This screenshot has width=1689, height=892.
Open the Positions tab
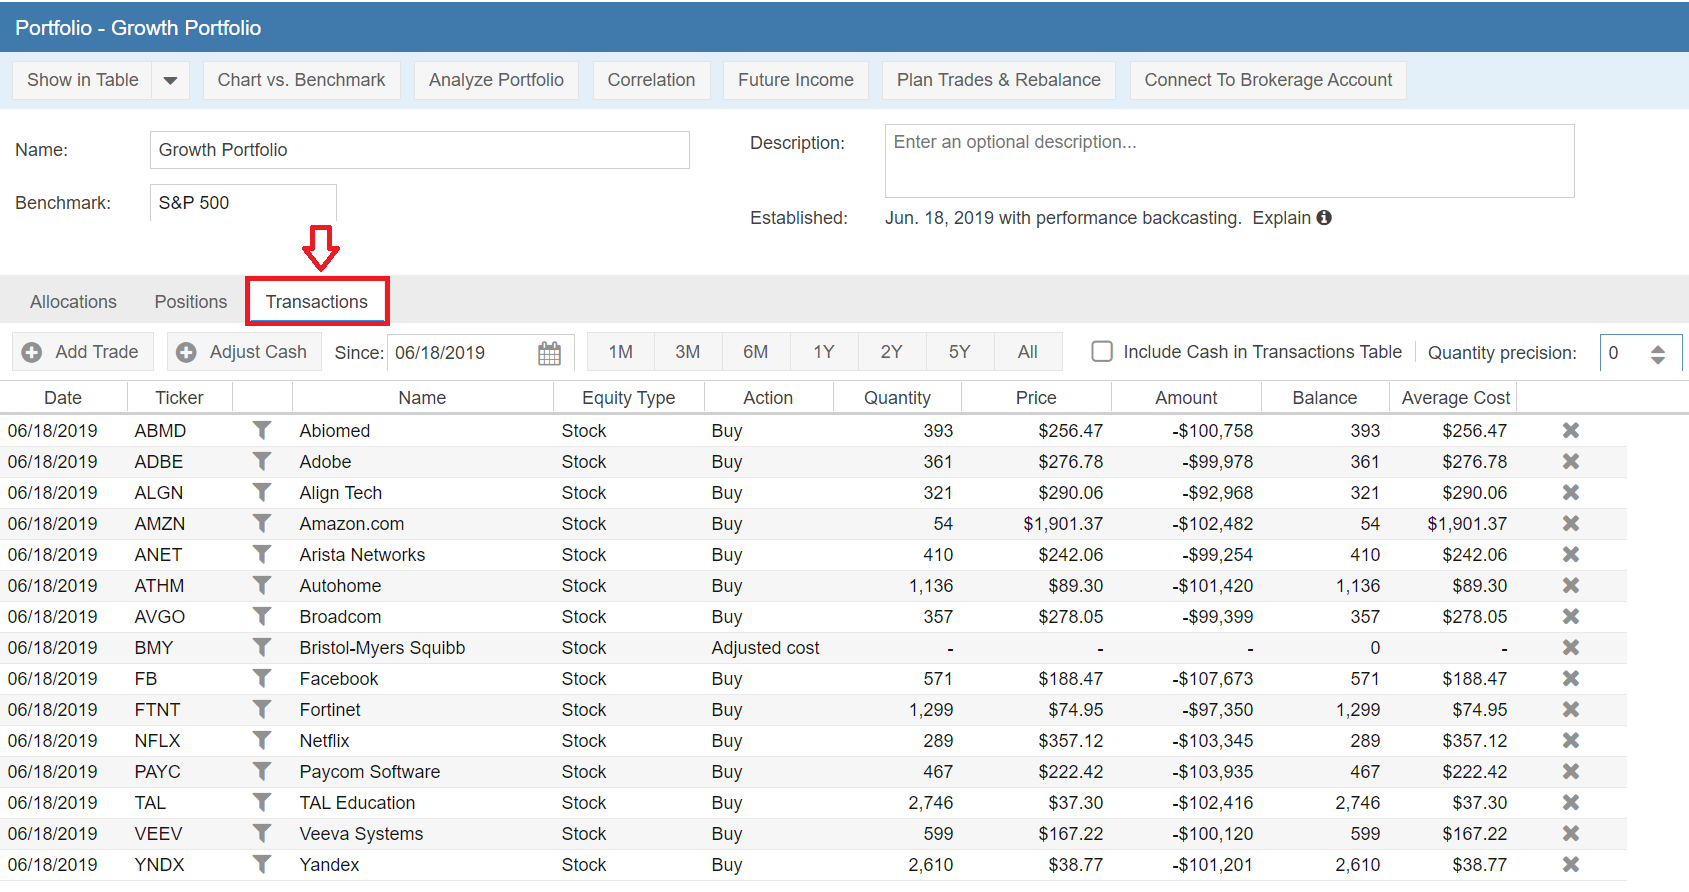click(x=190, y=302)
